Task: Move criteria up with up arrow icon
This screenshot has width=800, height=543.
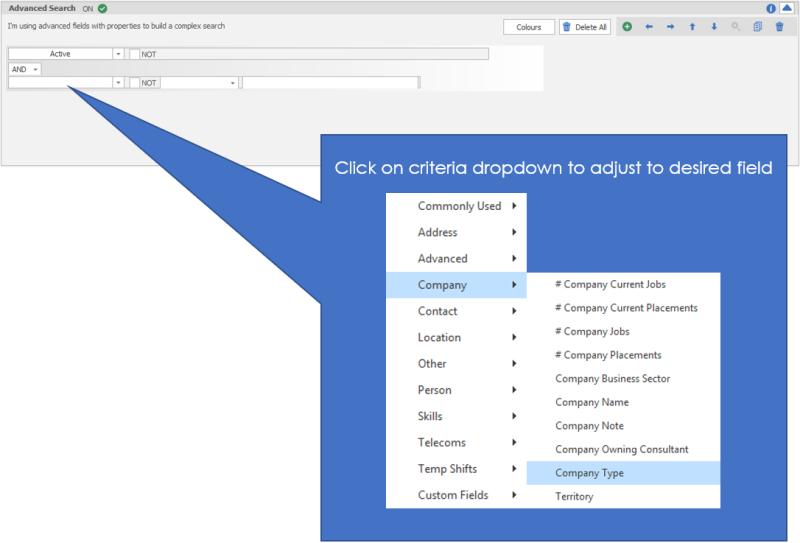Action: click(x=692, y=27)
